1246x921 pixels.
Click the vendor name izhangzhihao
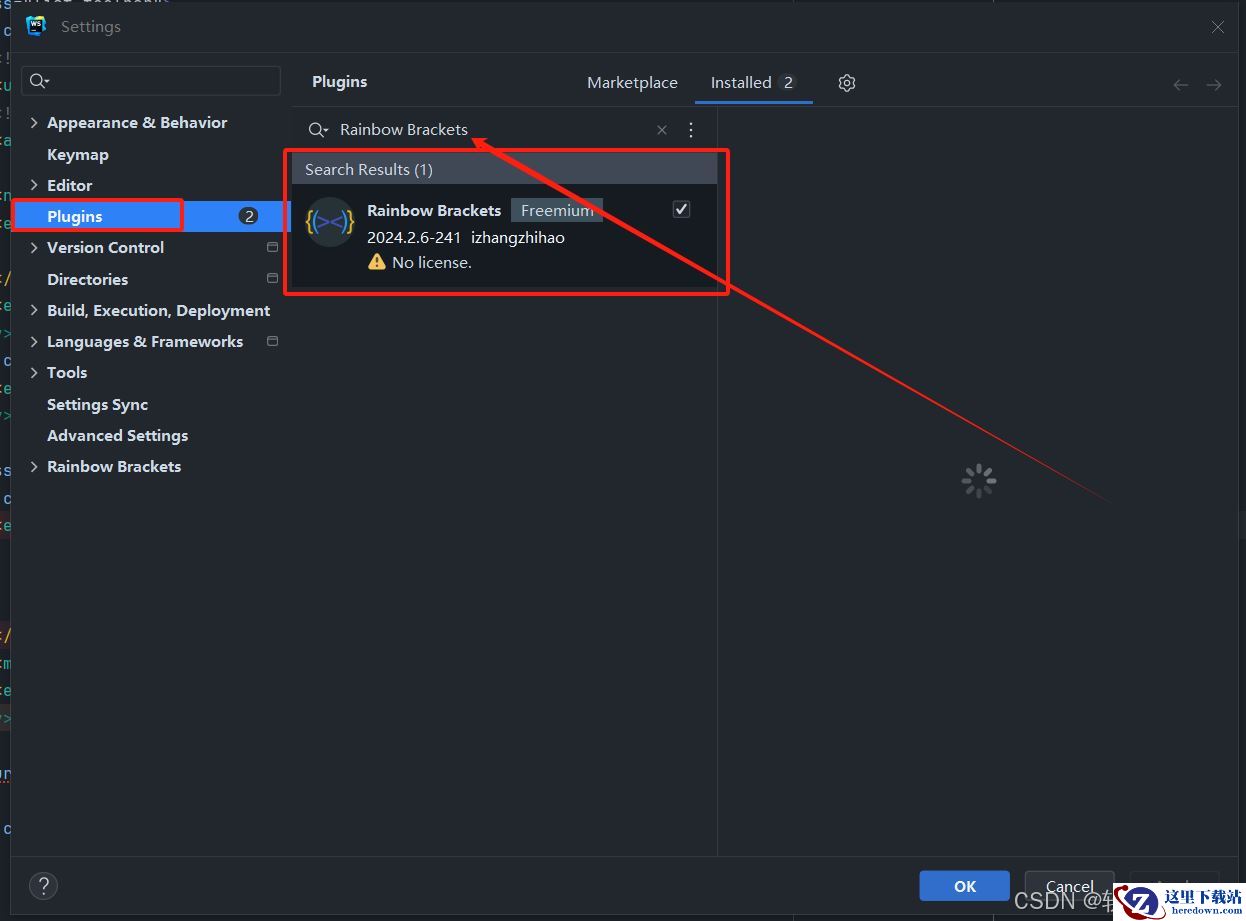[x=518, y=237]
